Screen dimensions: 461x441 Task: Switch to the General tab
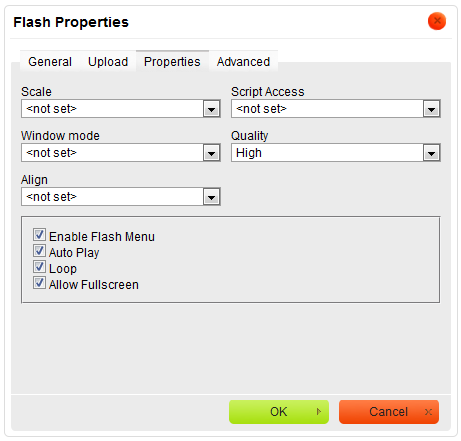click(x=50, y=62)
